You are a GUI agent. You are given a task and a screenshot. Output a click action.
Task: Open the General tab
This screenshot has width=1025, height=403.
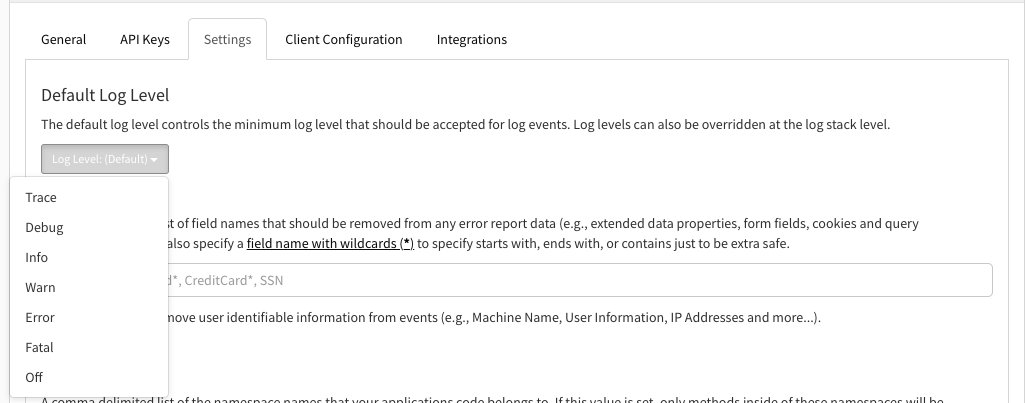click(63, 40)
